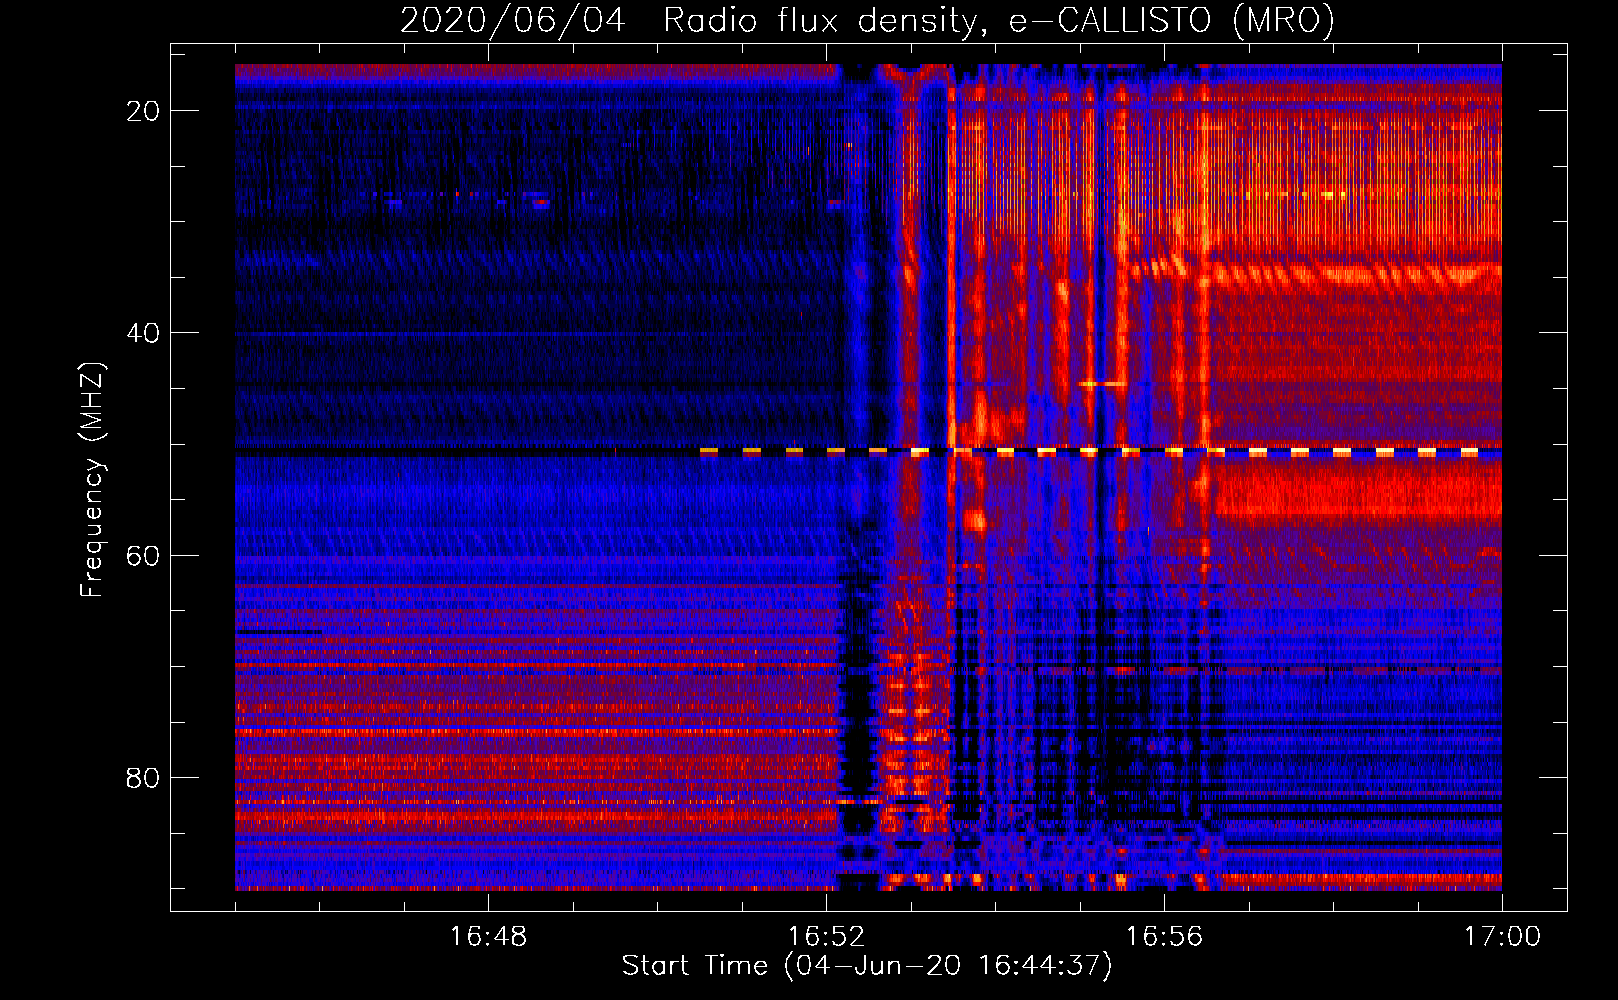Screen dimensions: 1618x1000
Task: Click the x-axis label 'Start Time (04-Jun-20 16:44:37)'
Action: point(867,966)
